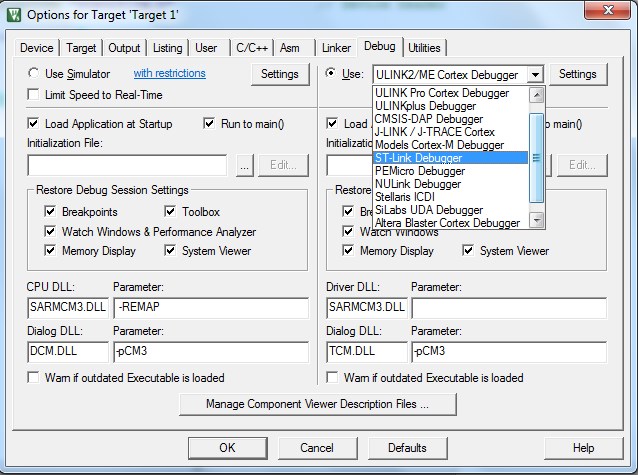Go to the Output tab
This screenshot has height=475, width=638.
click(x=124, y=48)
